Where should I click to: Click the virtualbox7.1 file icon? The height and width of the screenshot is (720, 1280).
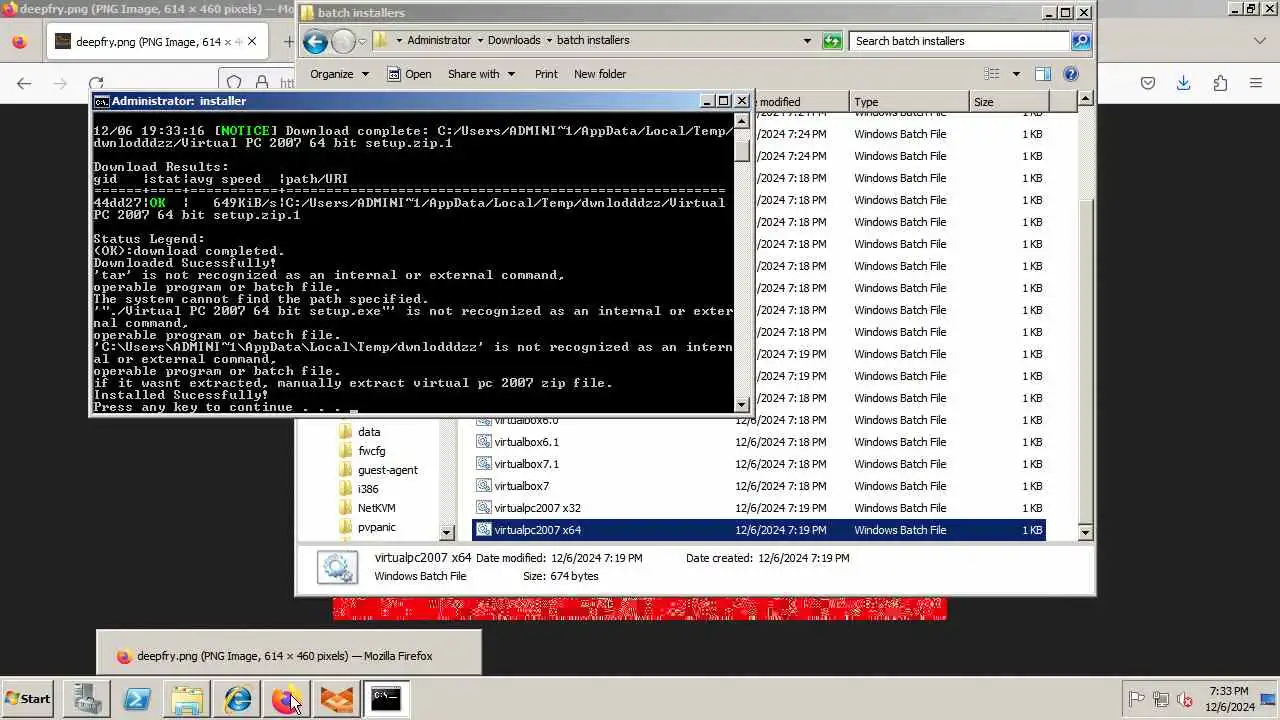pyautogui.click(x=484, y=464)
